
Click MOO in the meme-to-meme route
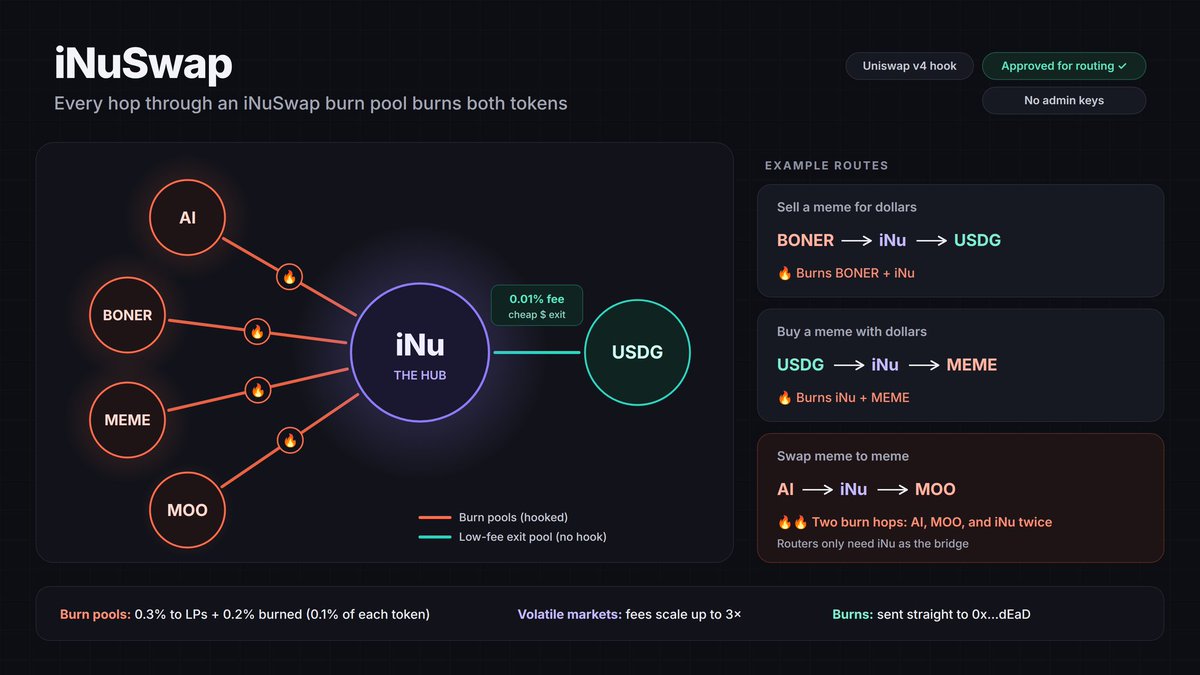(x=935, y=490)
